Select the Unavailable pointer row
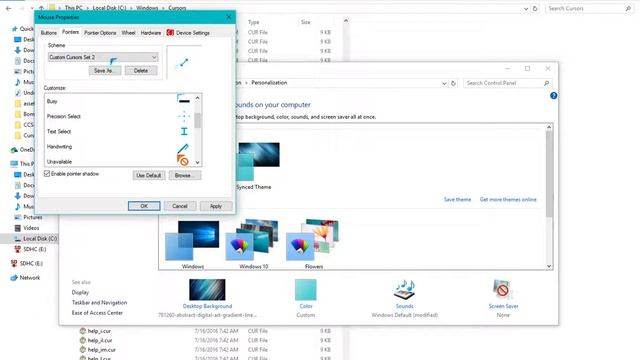The width and height of the screenshot is (640, 360). pyautogui.click(x=119, y=161)
